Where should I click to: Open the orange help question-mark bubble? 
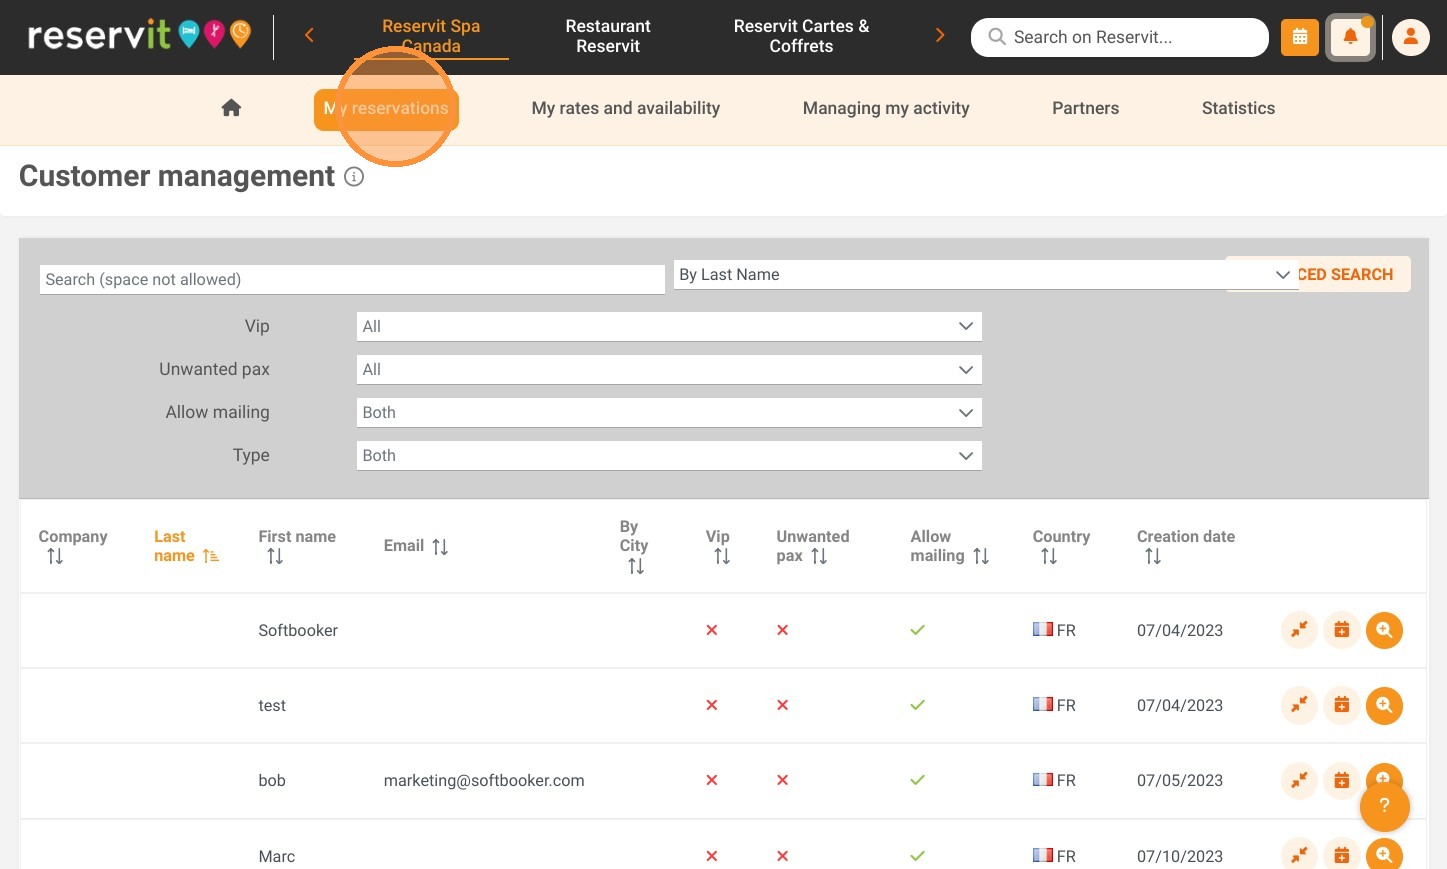(x=1385, y=806)
